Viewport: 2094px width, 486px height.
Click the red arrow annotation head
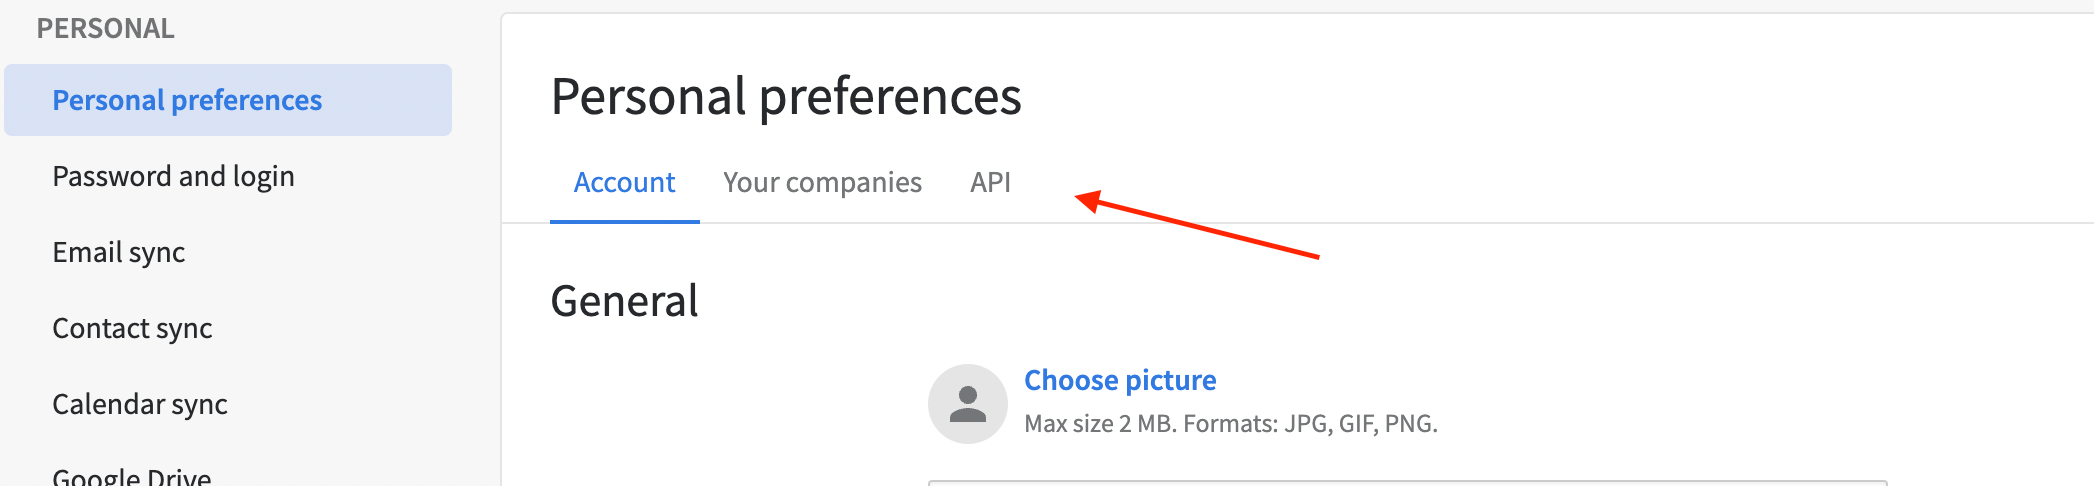(1088, 201)
